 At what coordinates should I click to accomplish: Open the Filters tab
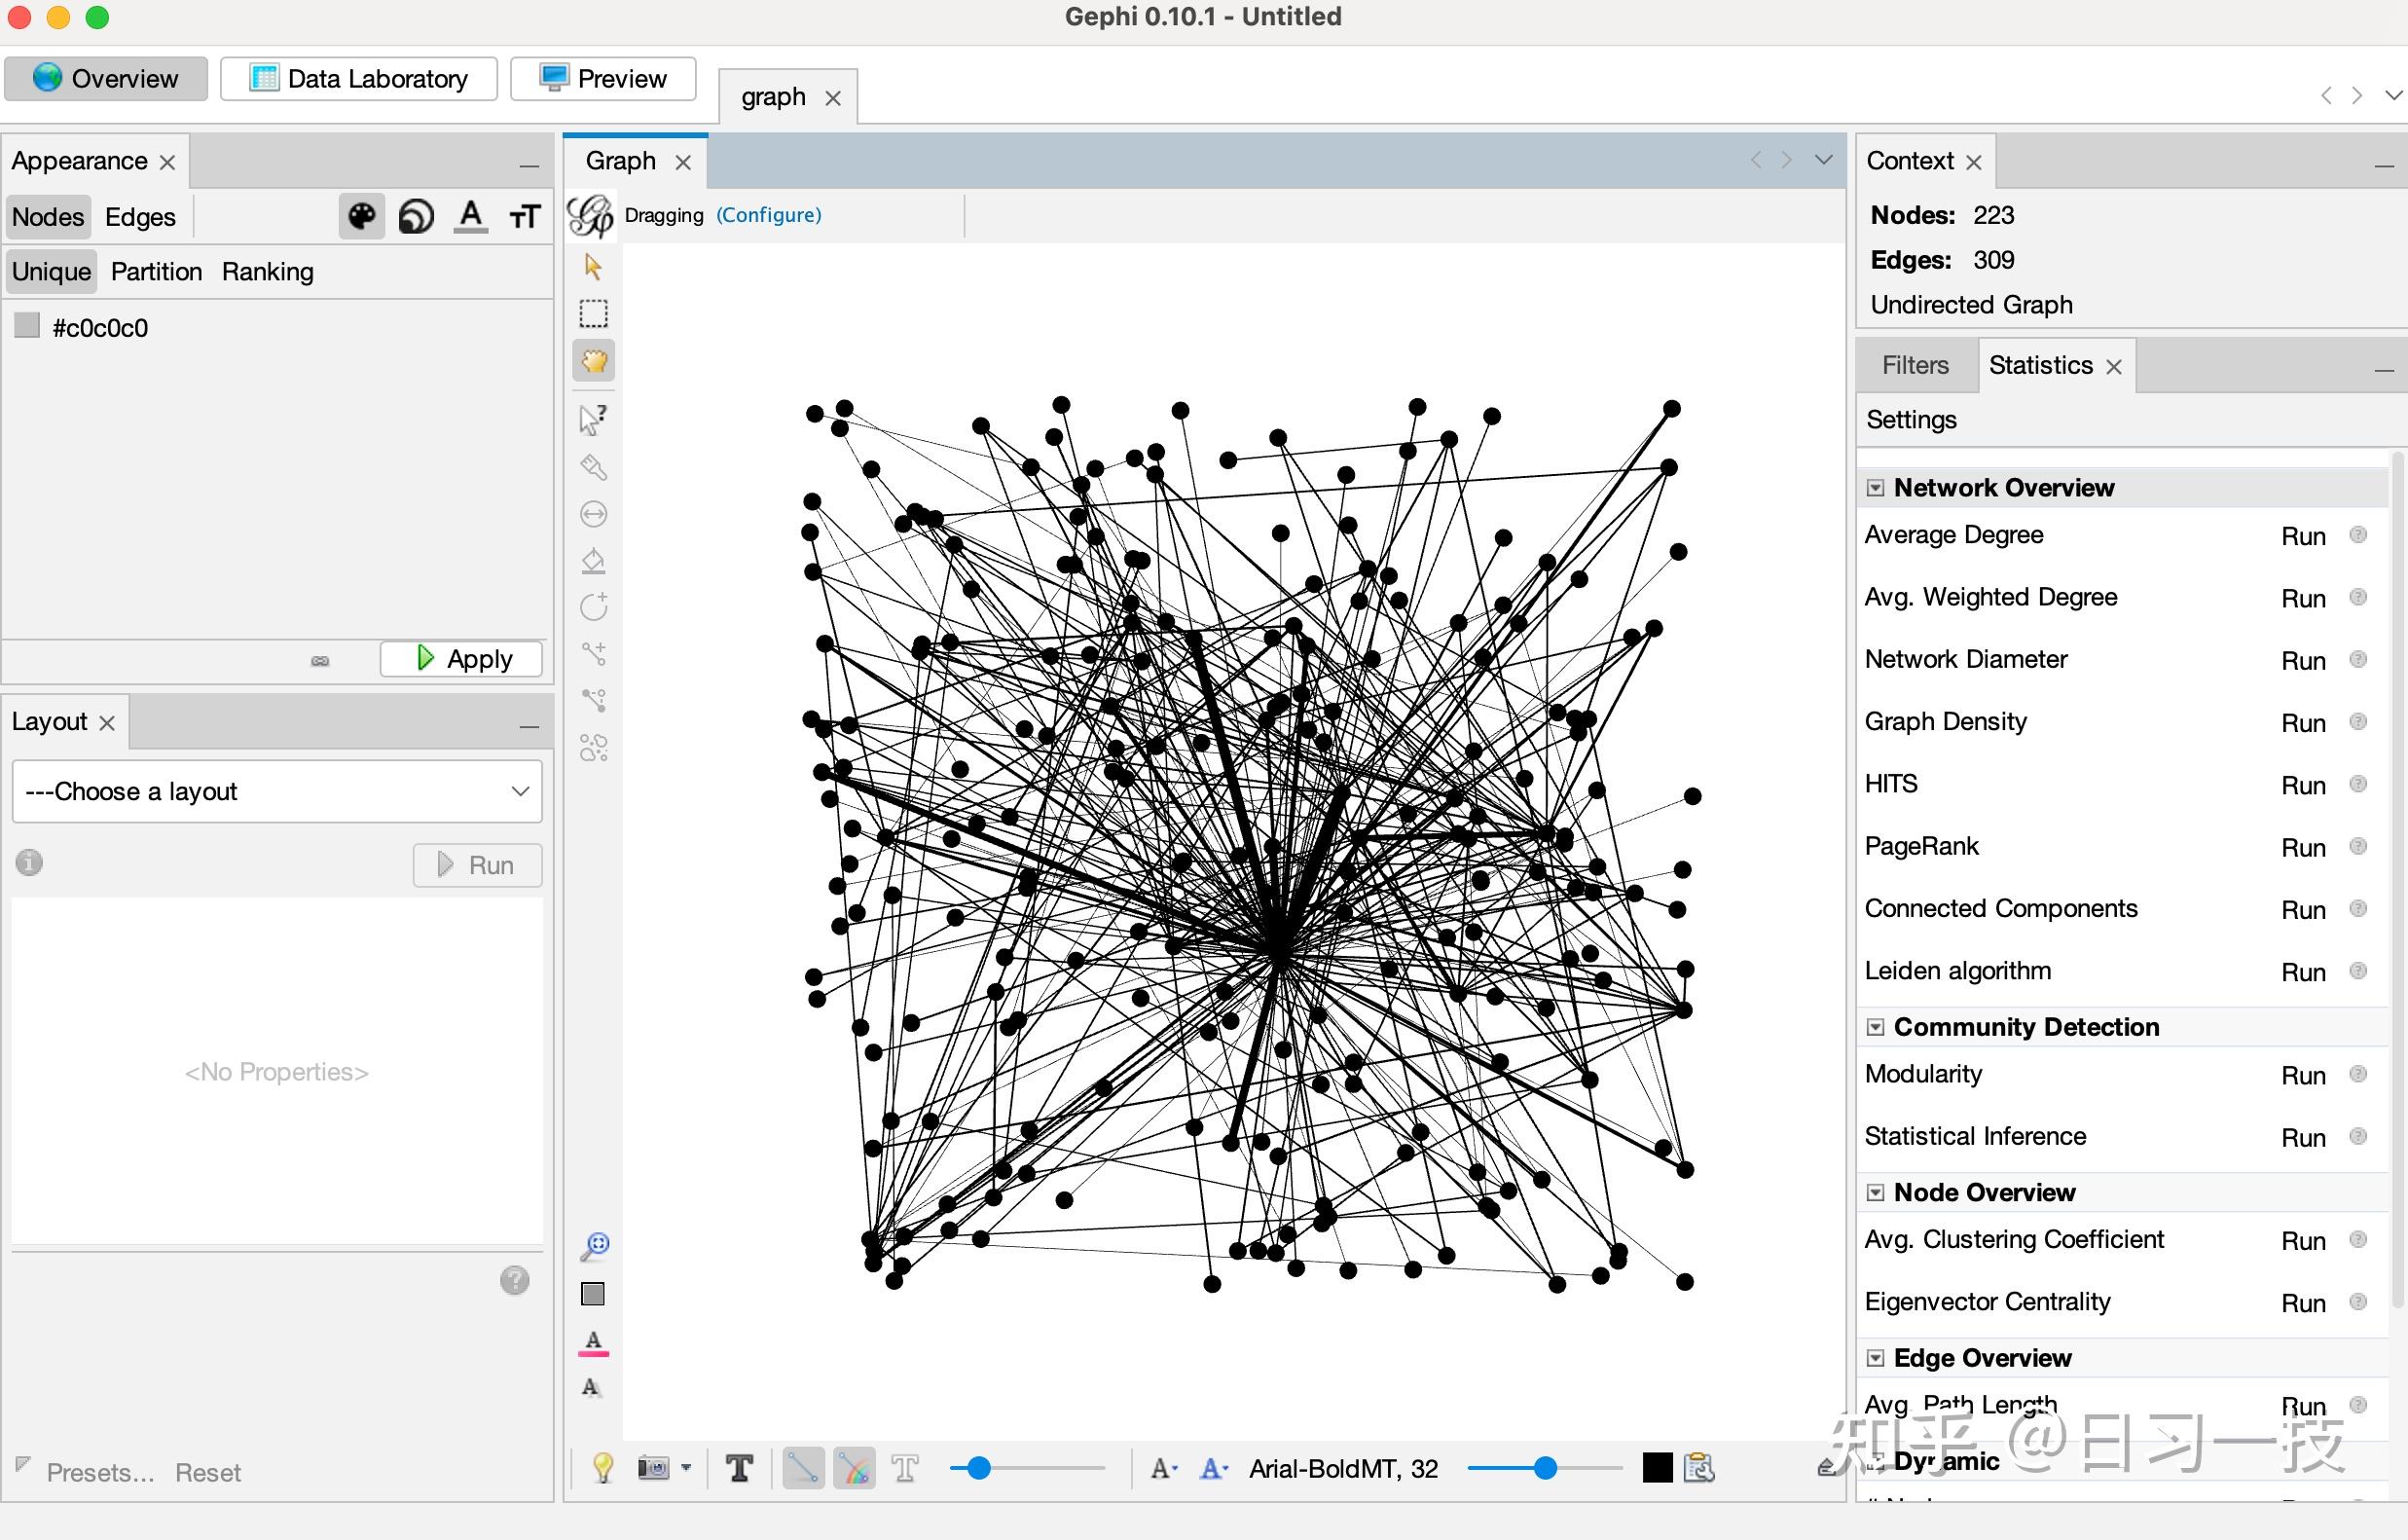(1914, 365)
